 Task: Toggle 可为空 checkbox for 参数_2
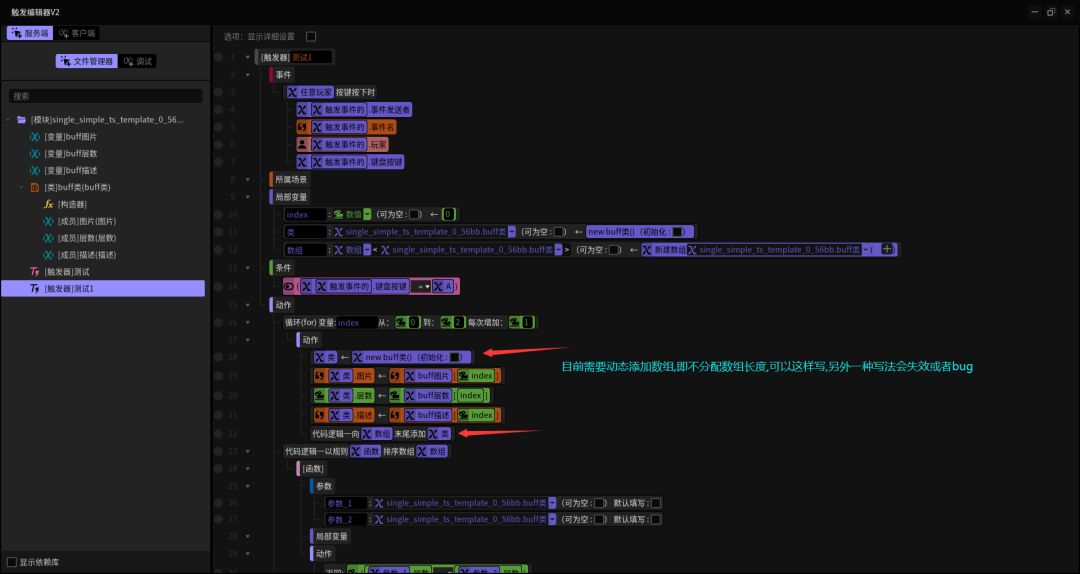600,520
